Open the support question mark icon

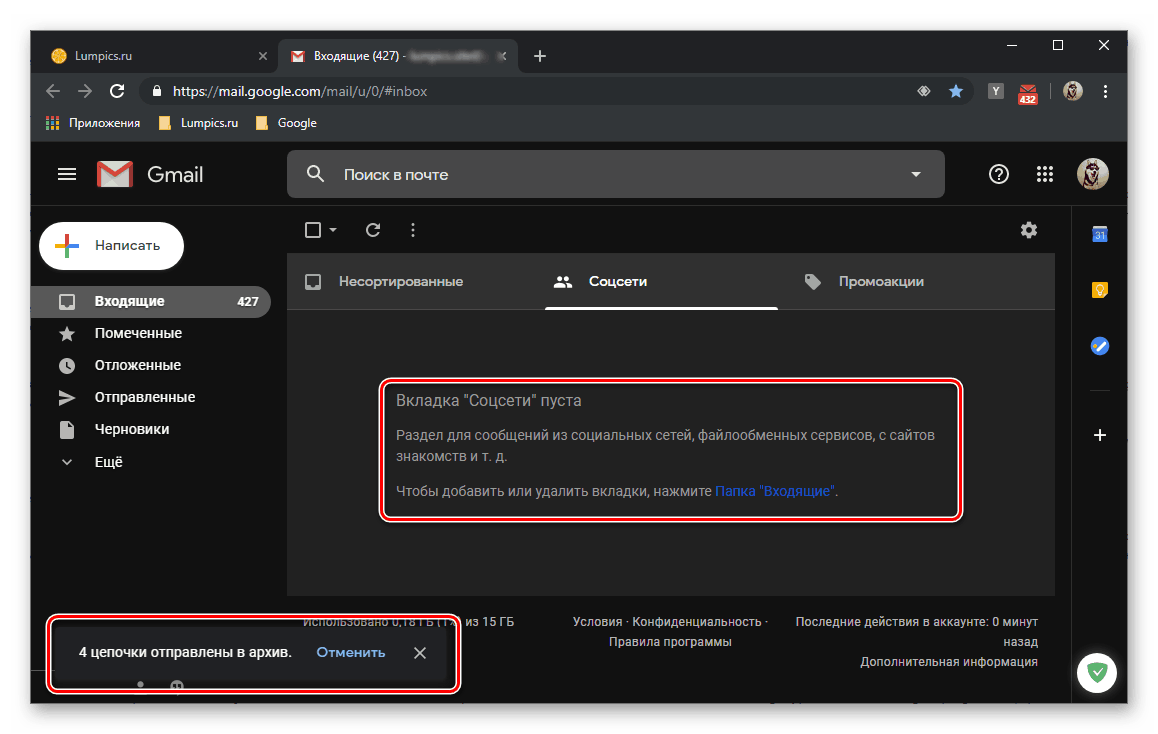click(998, 174)
